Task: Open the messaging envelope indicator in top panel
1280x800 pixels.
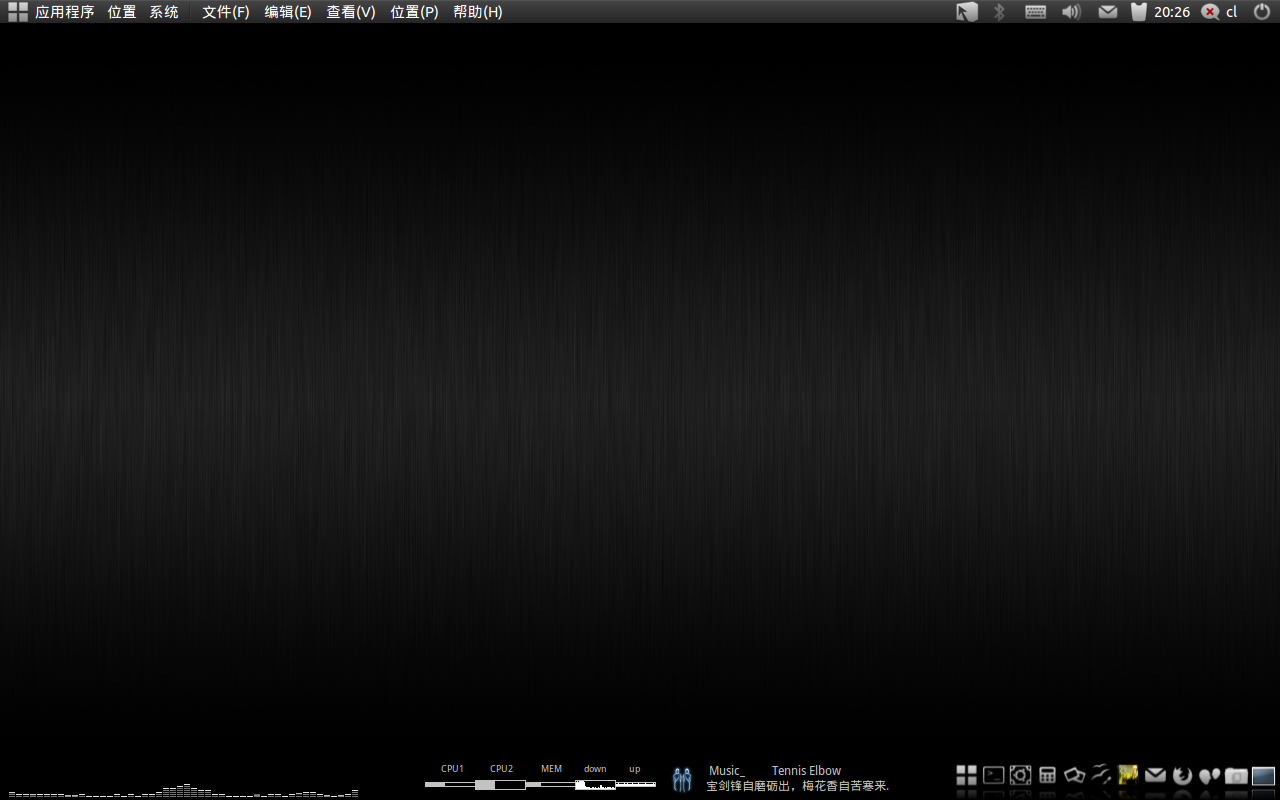Action: coord(1108,12)
